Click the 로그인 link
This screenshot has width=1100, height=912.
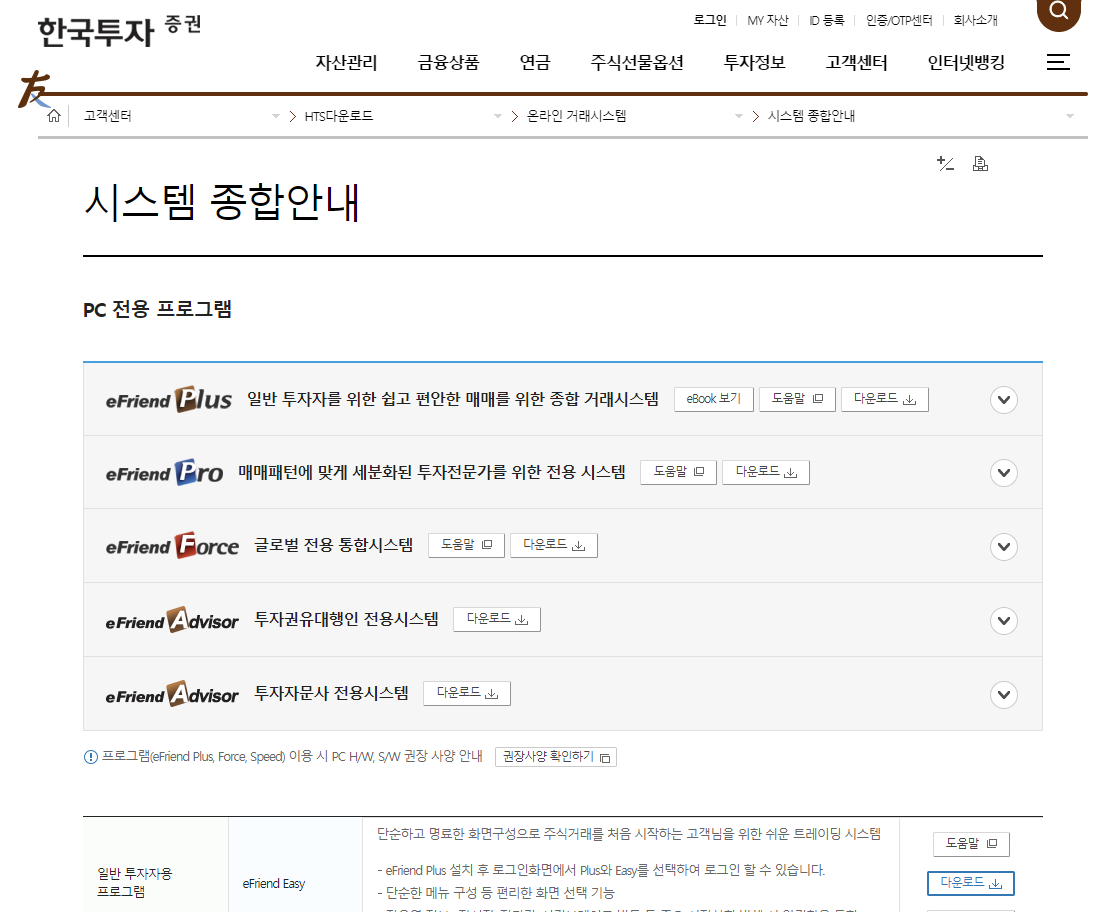[710, 20]
